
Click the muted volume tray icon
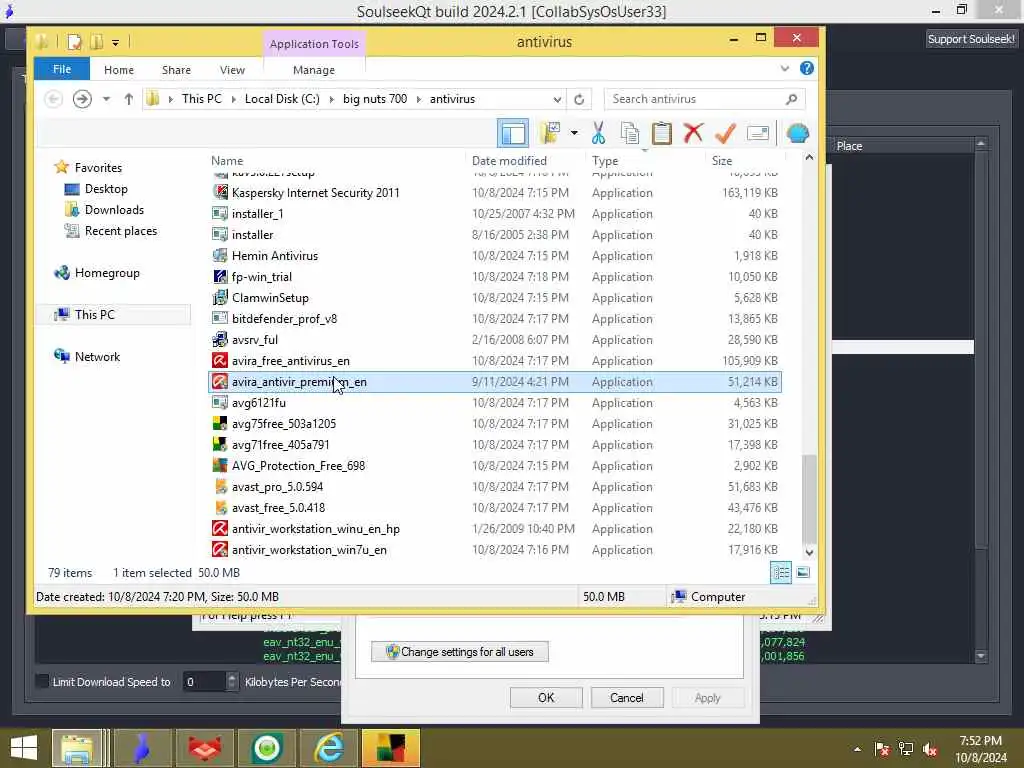[x=930, y=749]
